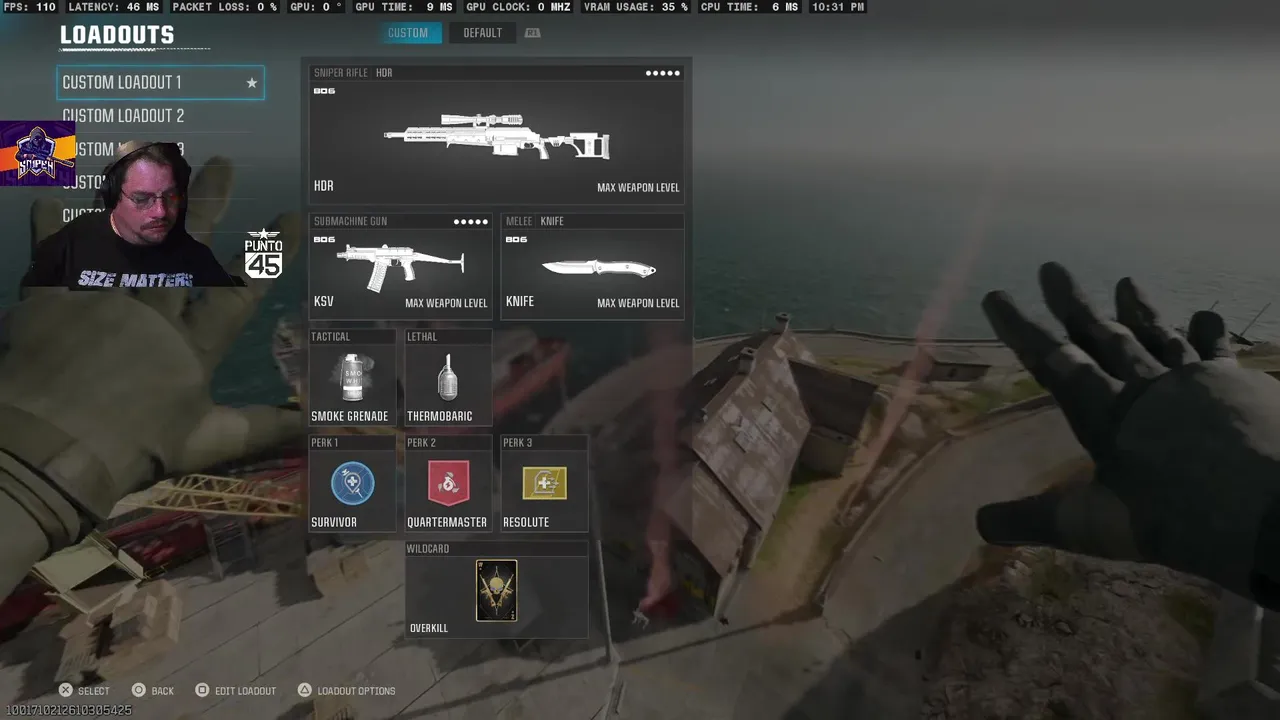Click the Loadouts page title
The image size is (1280, 720).
117,35
